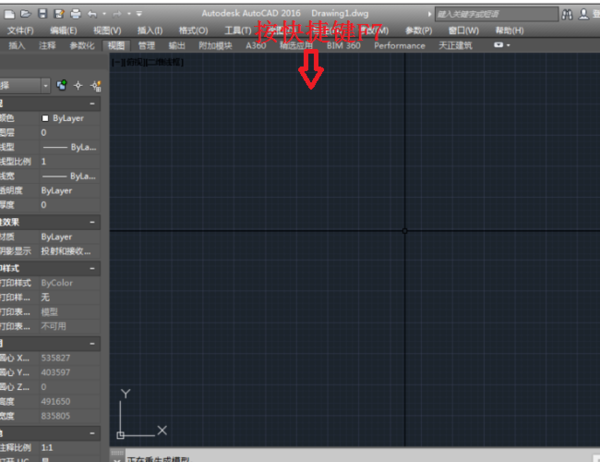Open the 插入(I) menu
Image resolution: width=600 pixels, height=462 pixels.
coord(150,31)
